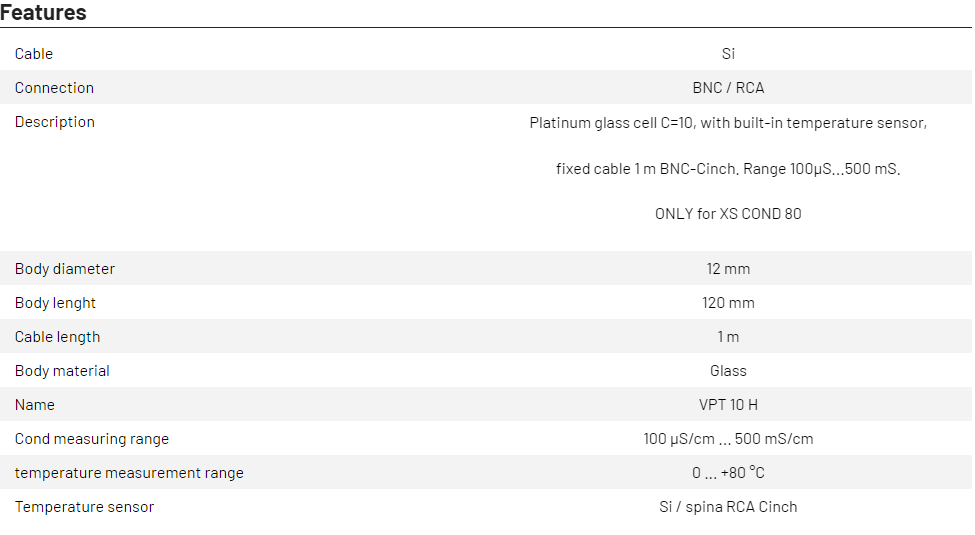This screenshot has width=975, height=535.
Task: Select the Connection label
Action: tap(54, 88)
